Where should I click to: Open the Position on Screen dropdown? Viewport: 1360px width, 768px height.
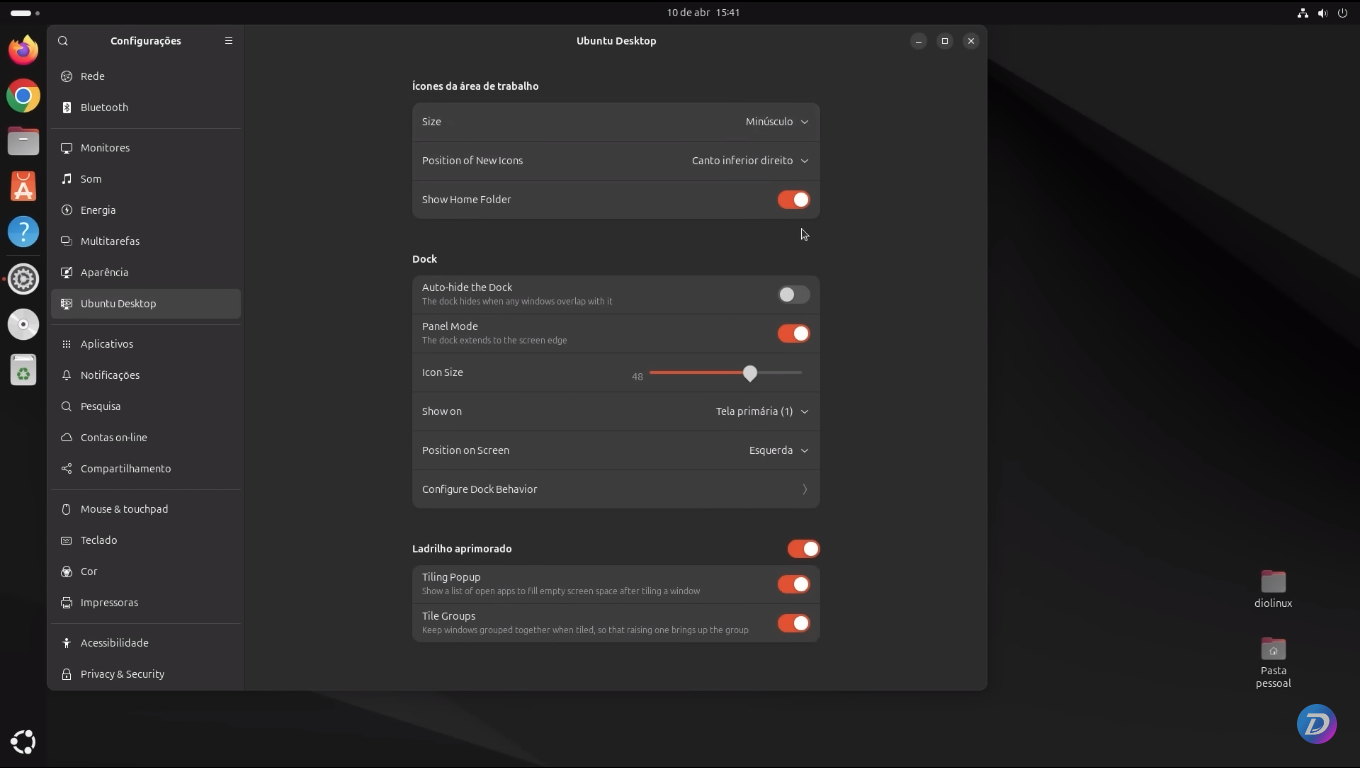(778, 450)
